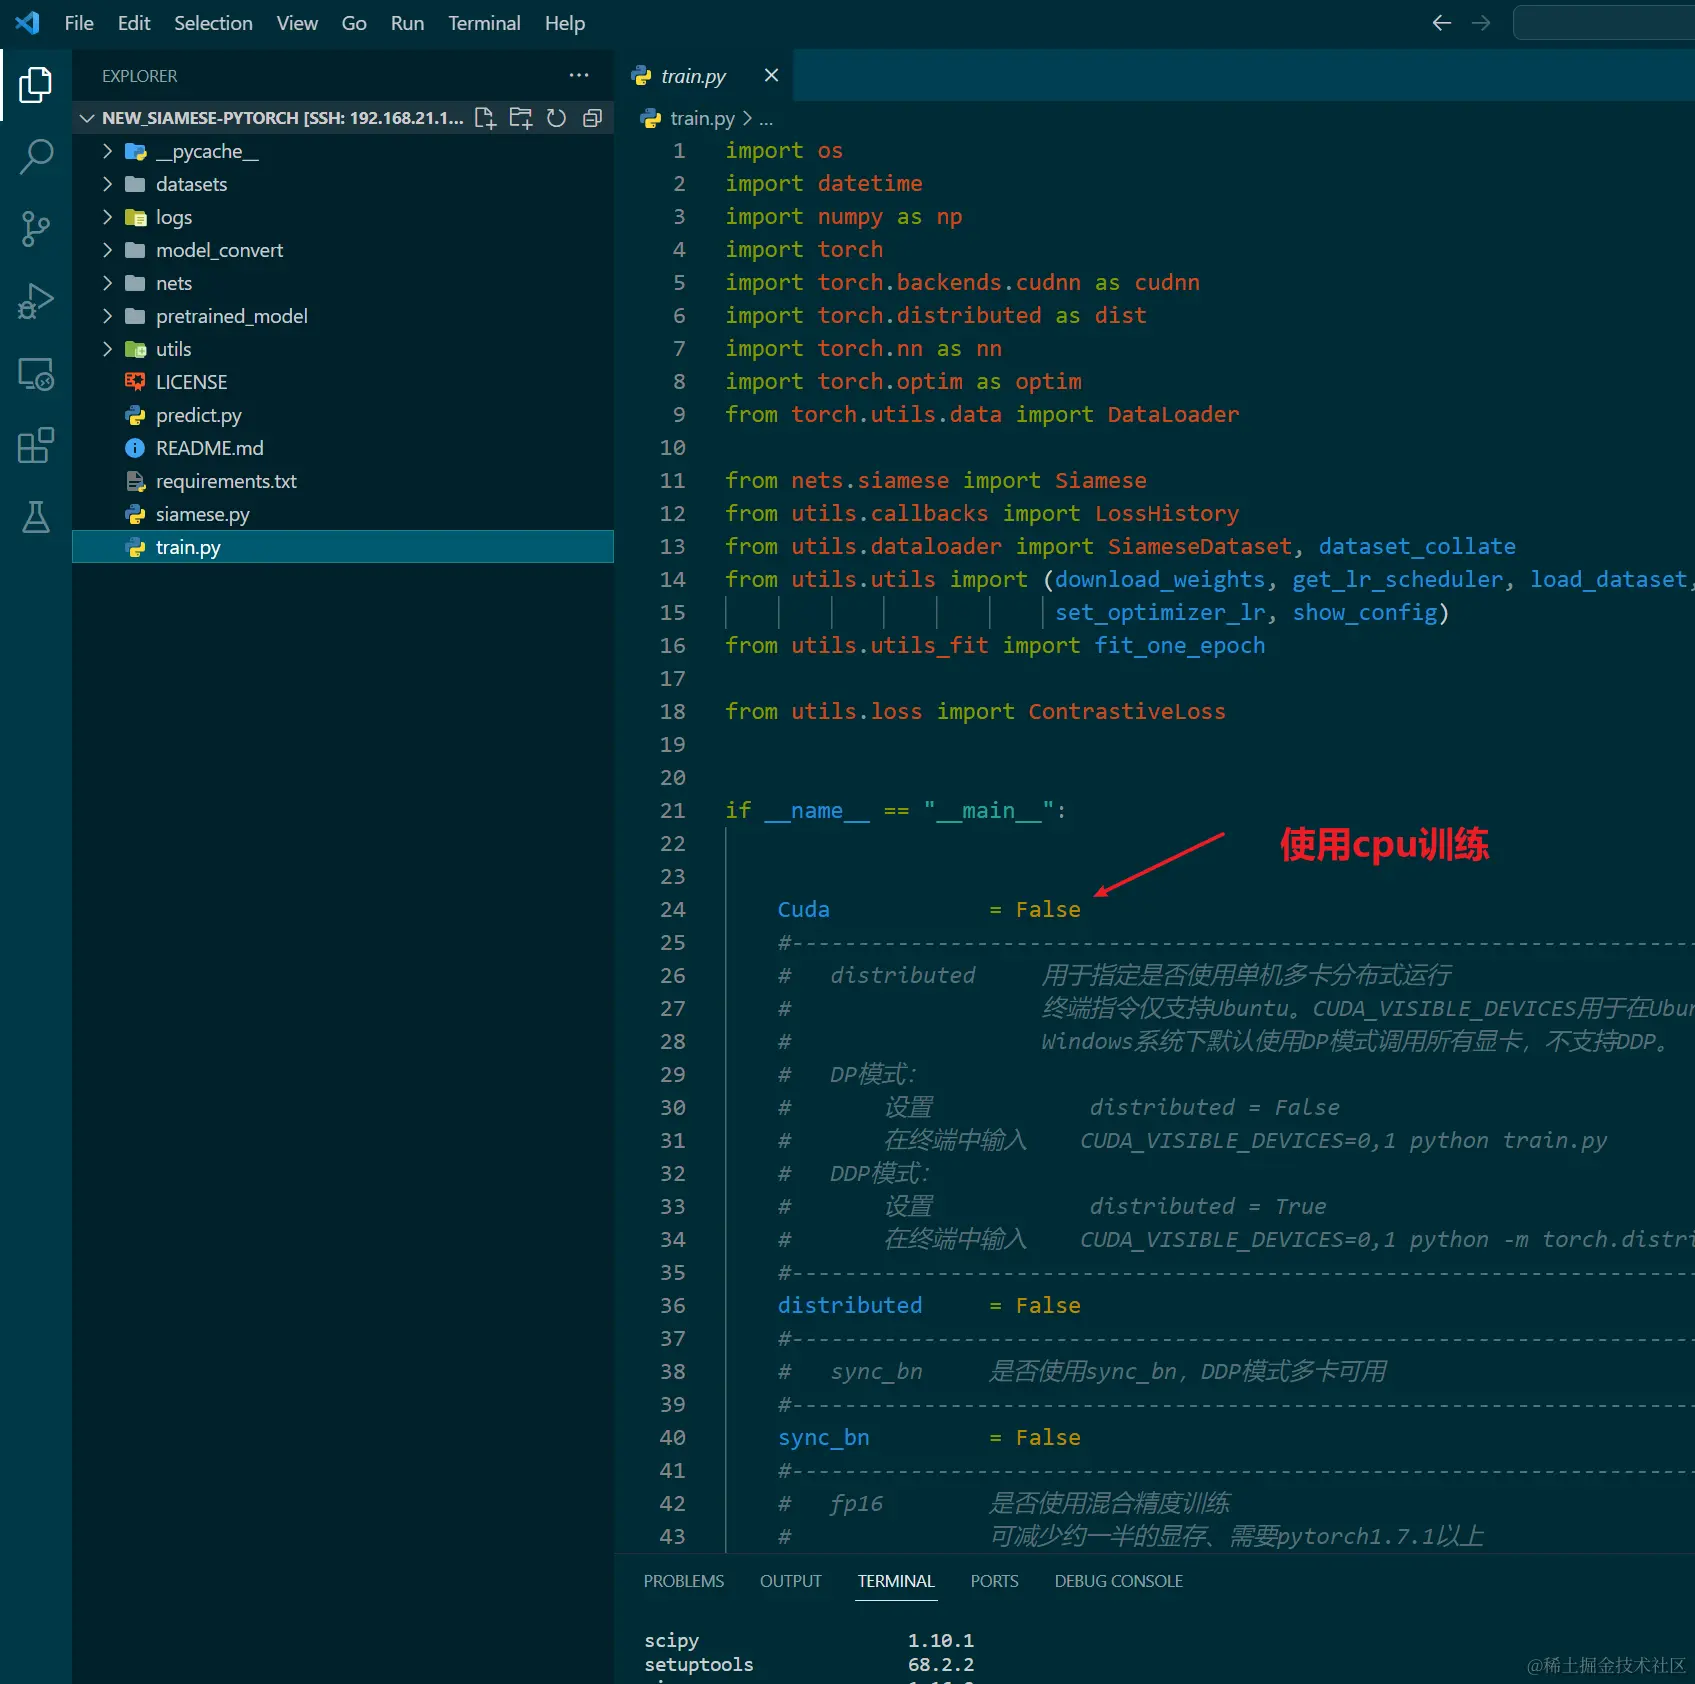
Task: Open the Search view in activity bar
Action: [36, 157]
